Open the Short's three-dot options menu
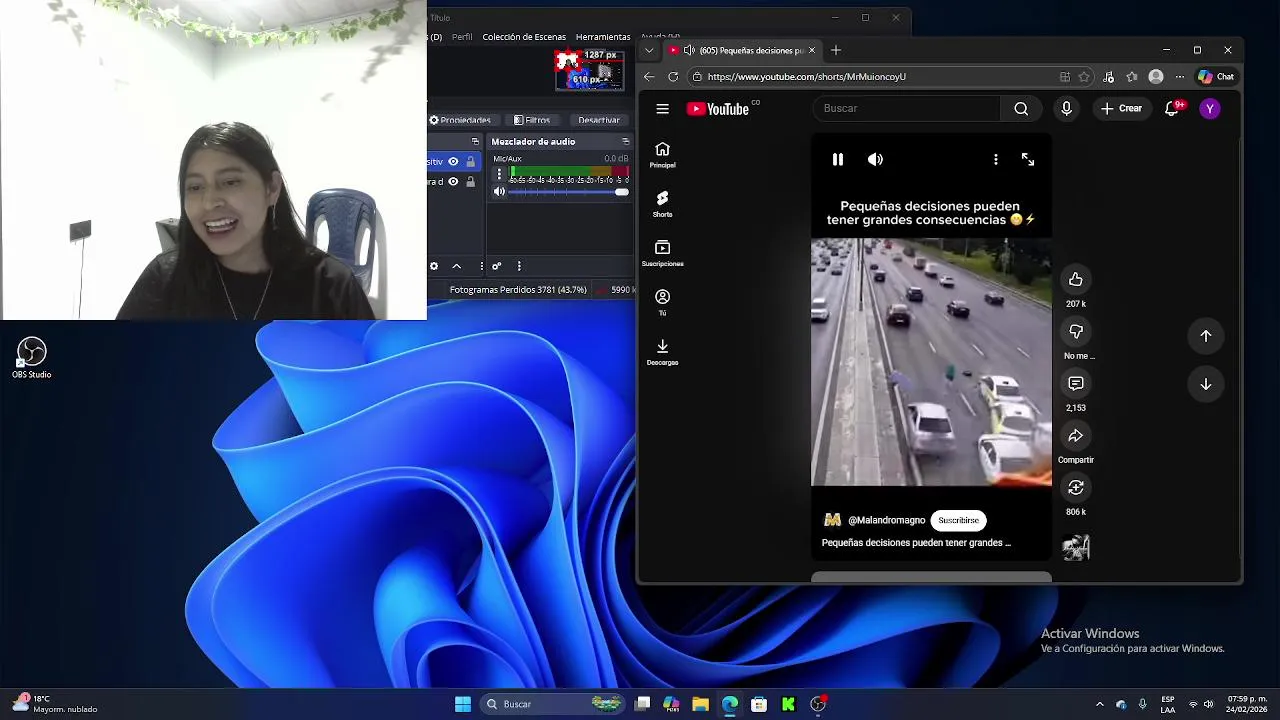Viewport: 1280px width, 720px height. pyautogui.click(x=995, y=160)
